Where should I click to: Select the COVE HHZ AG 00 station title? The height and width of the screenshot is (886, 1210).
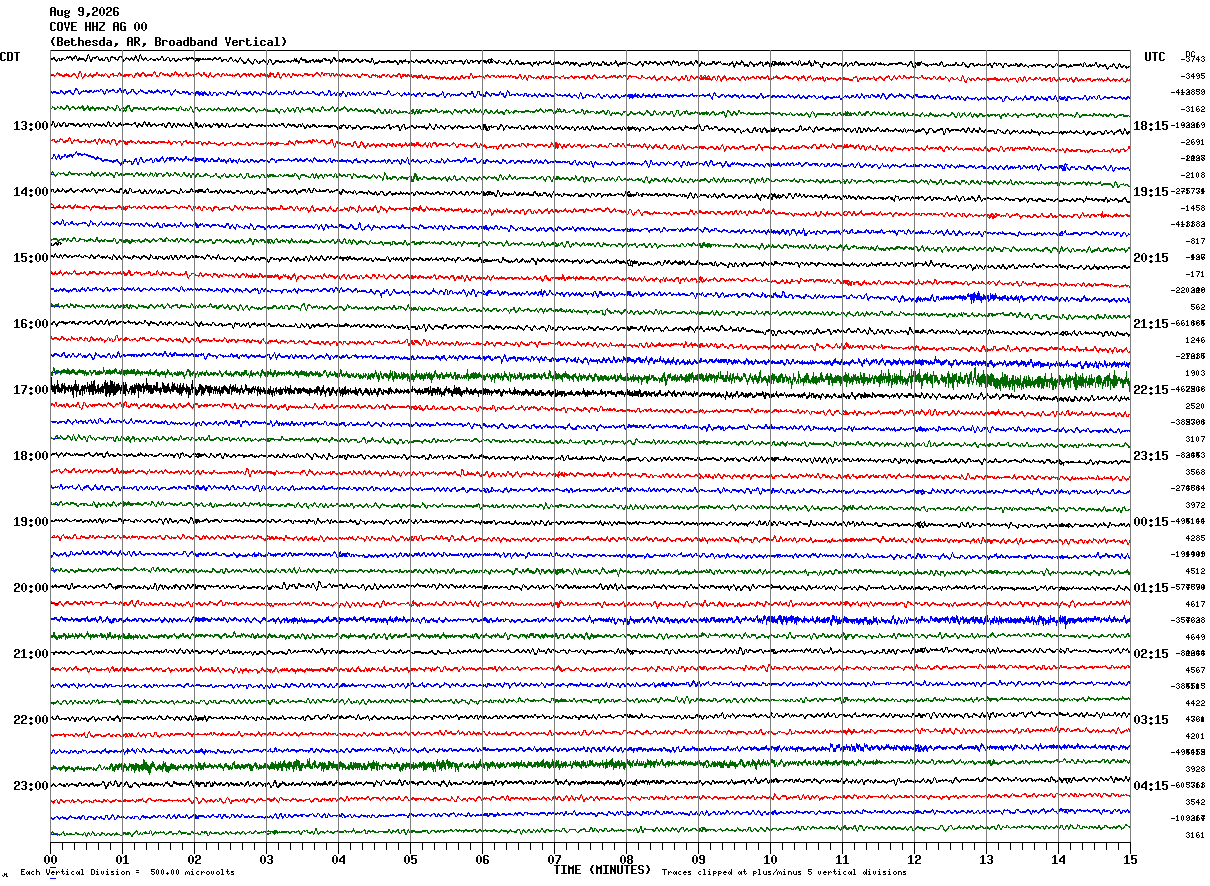pos(98,27)
